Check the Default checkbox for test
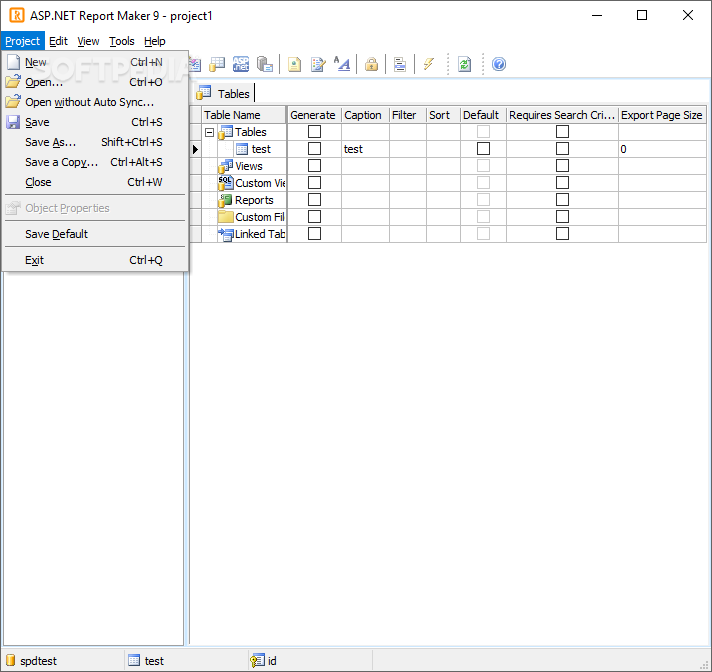This screenshot has height=672, width=712. pos(483,148)
